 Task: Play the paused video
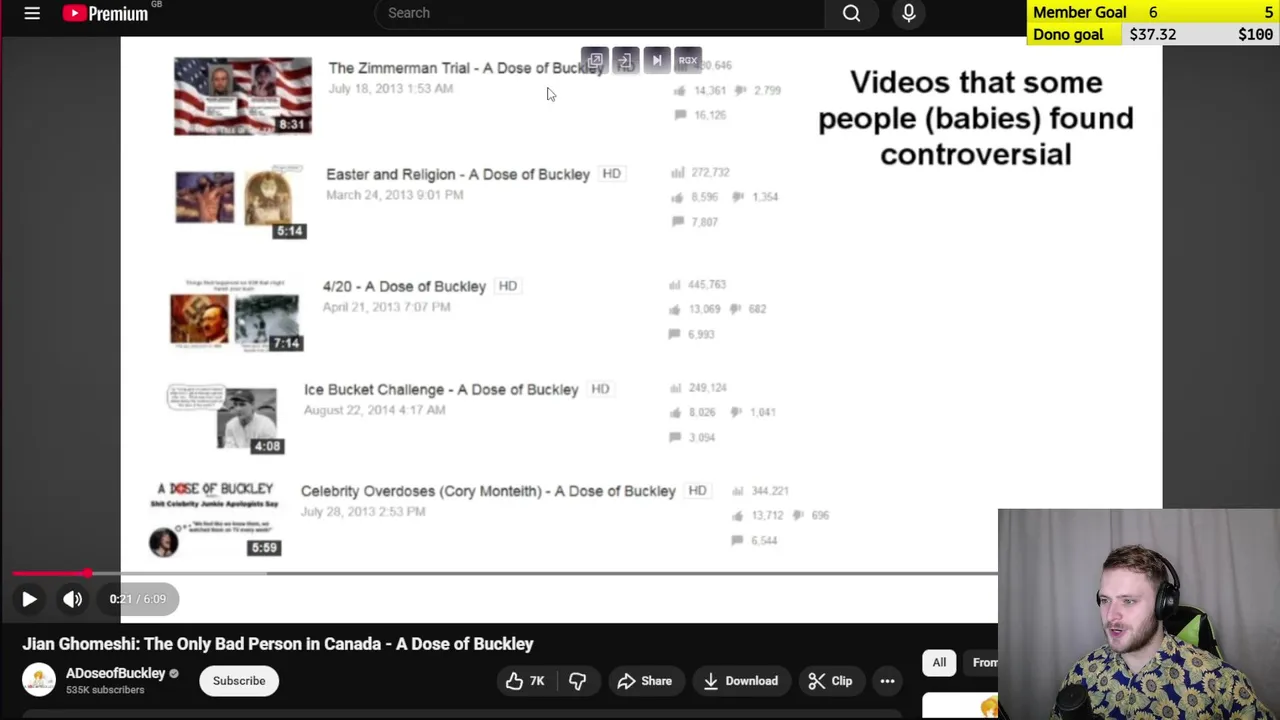pos(29,599)
